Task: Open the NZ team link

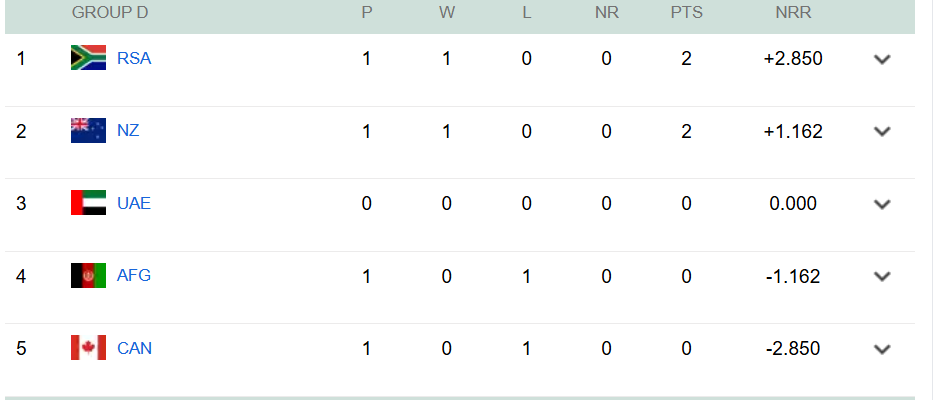Action: click(x=128, y=131)
